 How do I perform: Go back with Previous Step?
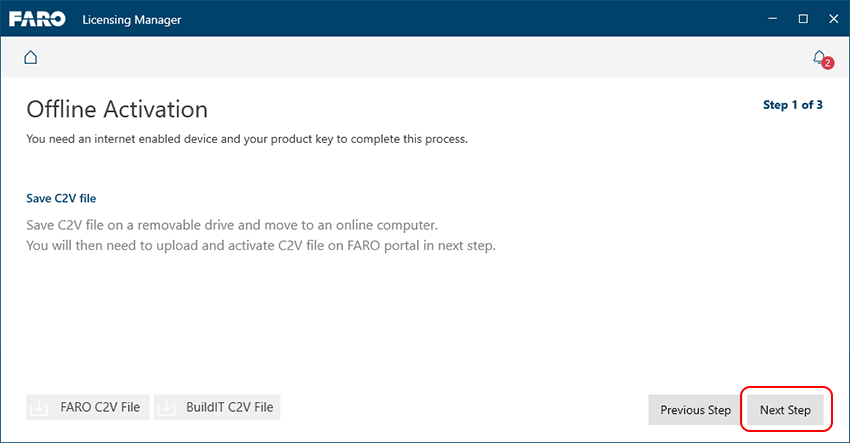pyautogui.click(x=696, y=410)
